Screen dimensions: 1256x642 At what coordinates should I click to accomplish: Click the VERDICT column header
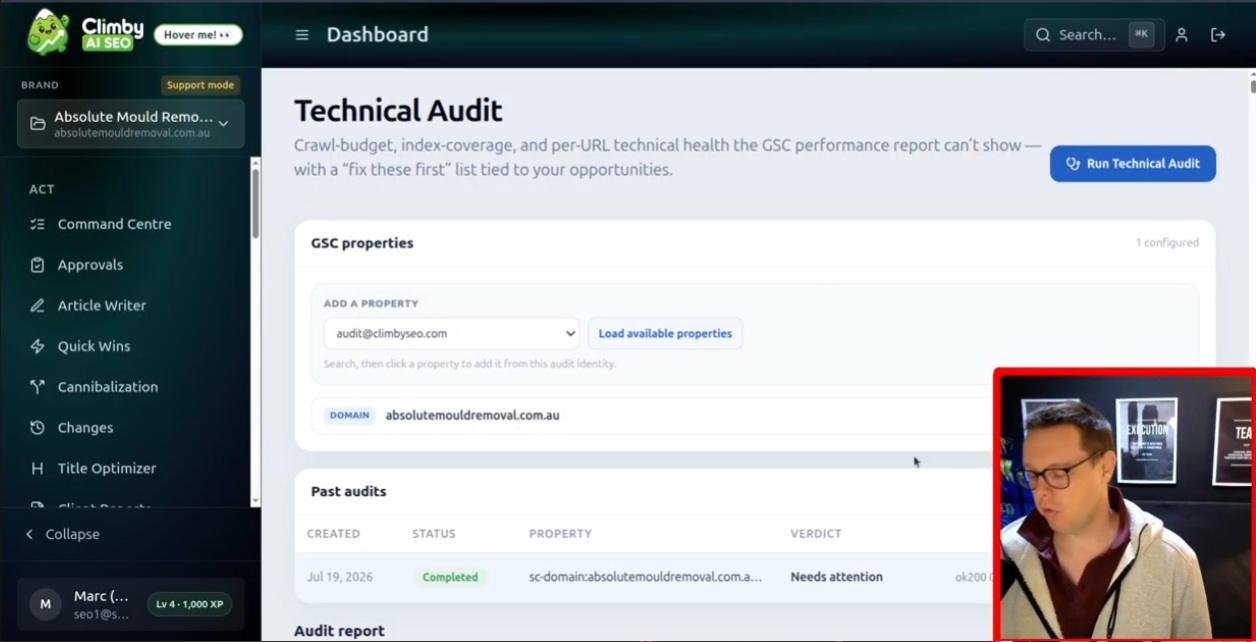click(x=816, y=534)
